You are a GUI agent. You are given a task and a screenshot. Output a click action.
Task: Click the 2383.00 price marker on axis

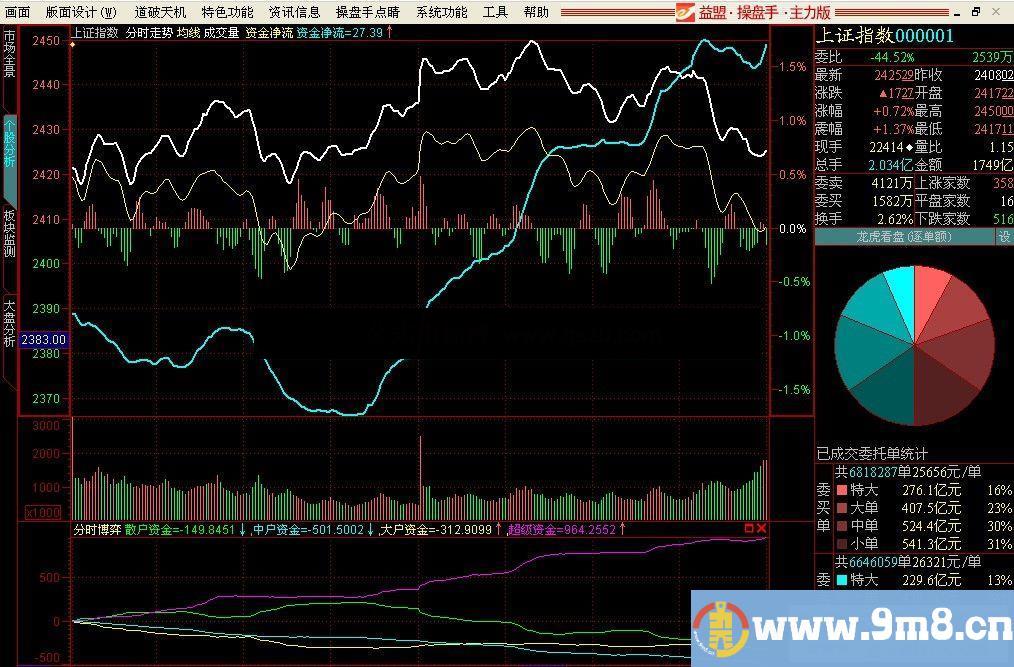[44, 339]
